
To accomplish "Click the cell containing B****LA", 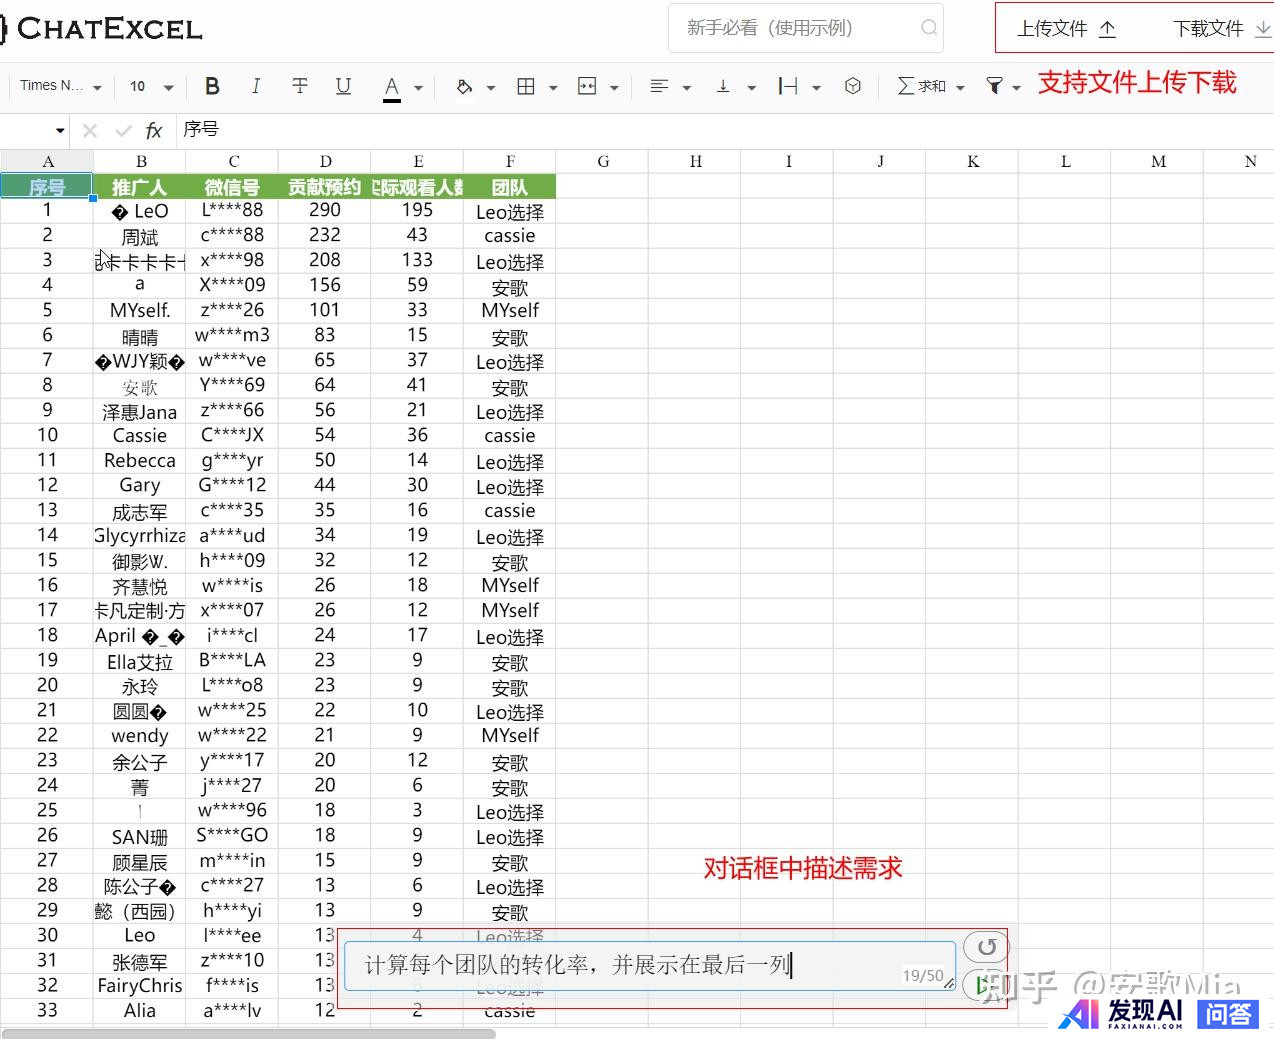I will (232, 661).
